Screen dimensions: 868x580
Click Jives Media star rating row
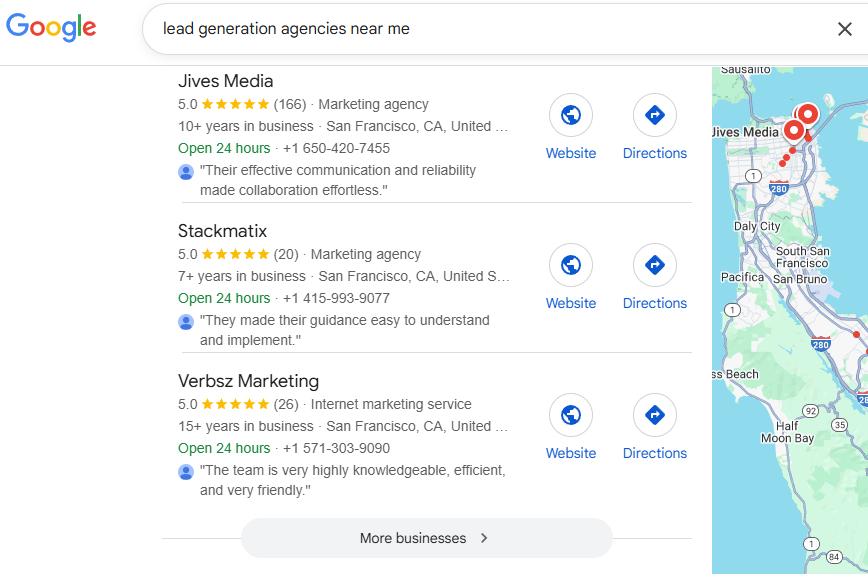pos(235,104)
